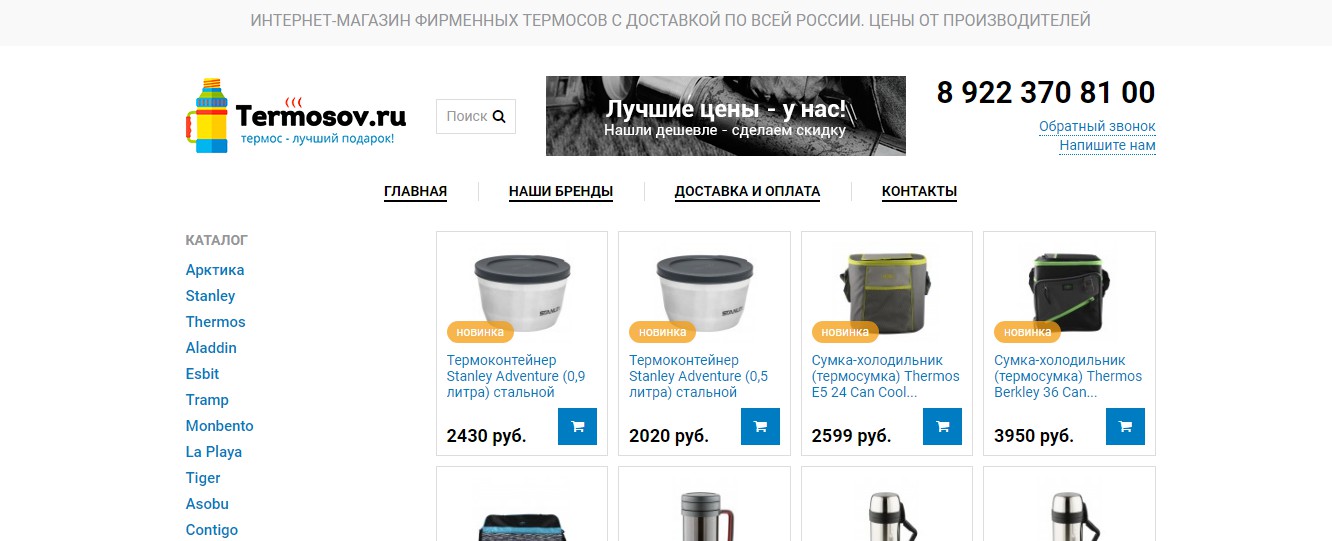Open the Stanley brand catalog
Viewport: 1332px width, 541px height.
click(210, 296)
